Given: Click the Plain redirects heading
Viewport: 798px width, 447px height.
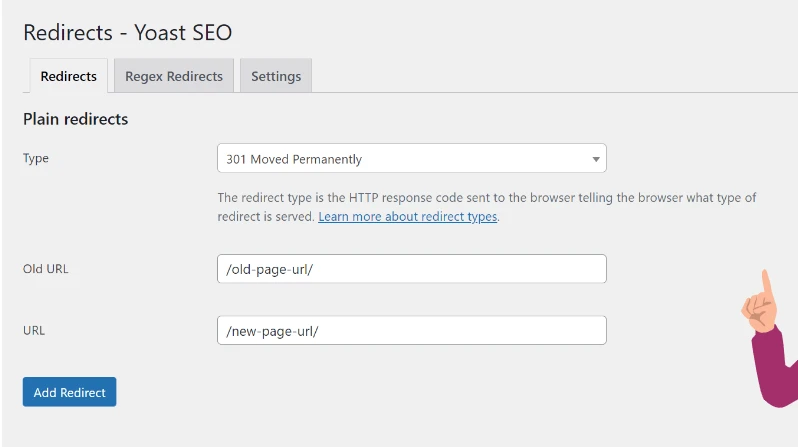Looking at the screenshot, I should (75, 119).
